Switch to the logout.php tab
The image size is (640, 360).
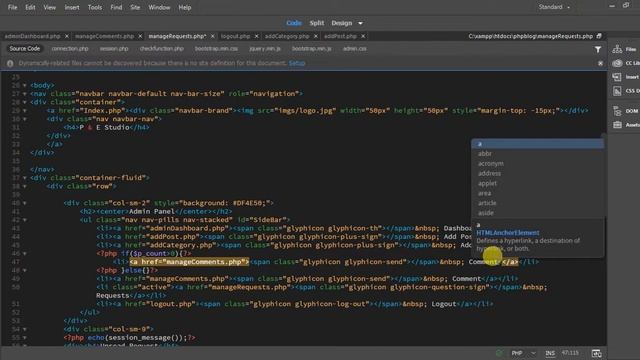[x=236, y=36]
